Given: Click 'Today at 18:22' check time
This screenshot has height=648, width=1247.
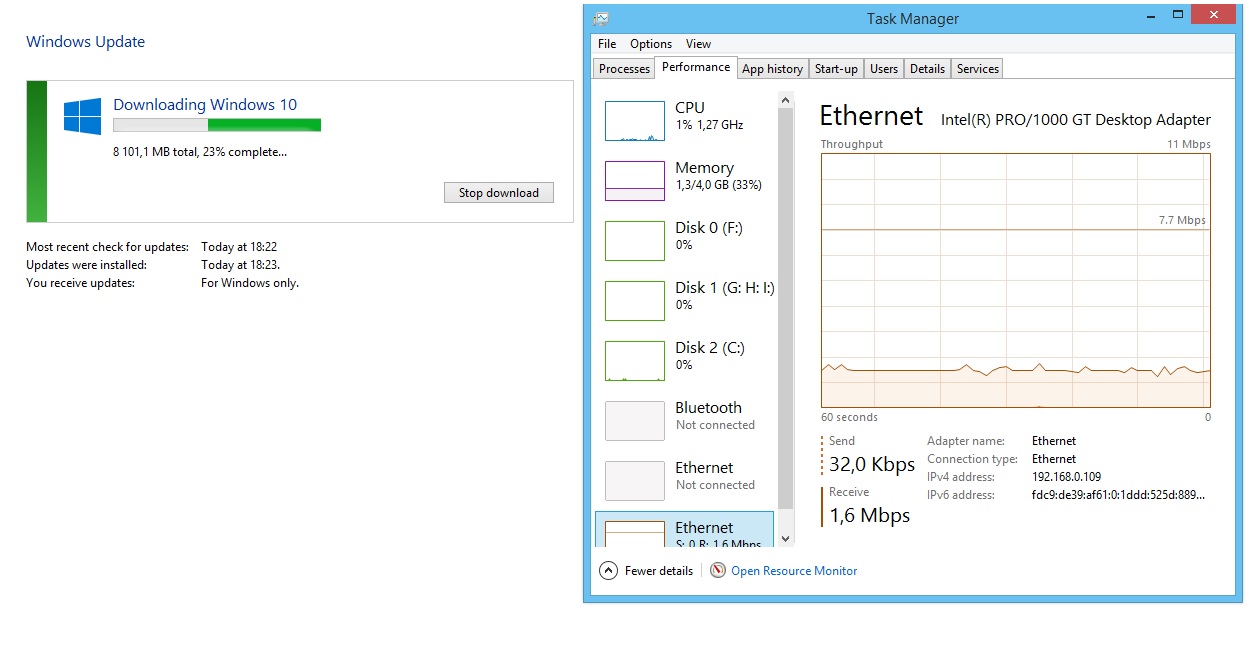Looking at the screenshot, I should 239,247.
